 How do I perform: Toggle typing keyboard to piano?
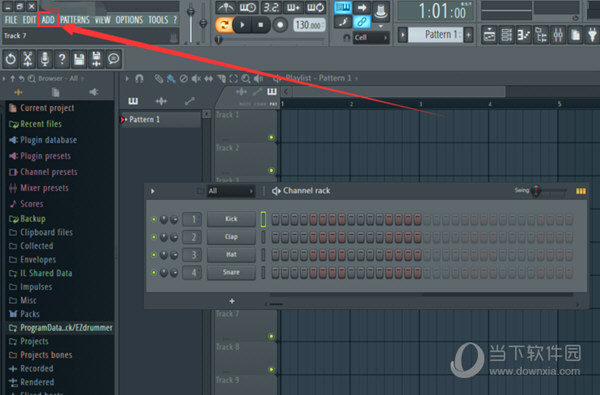tap(342, 7)
